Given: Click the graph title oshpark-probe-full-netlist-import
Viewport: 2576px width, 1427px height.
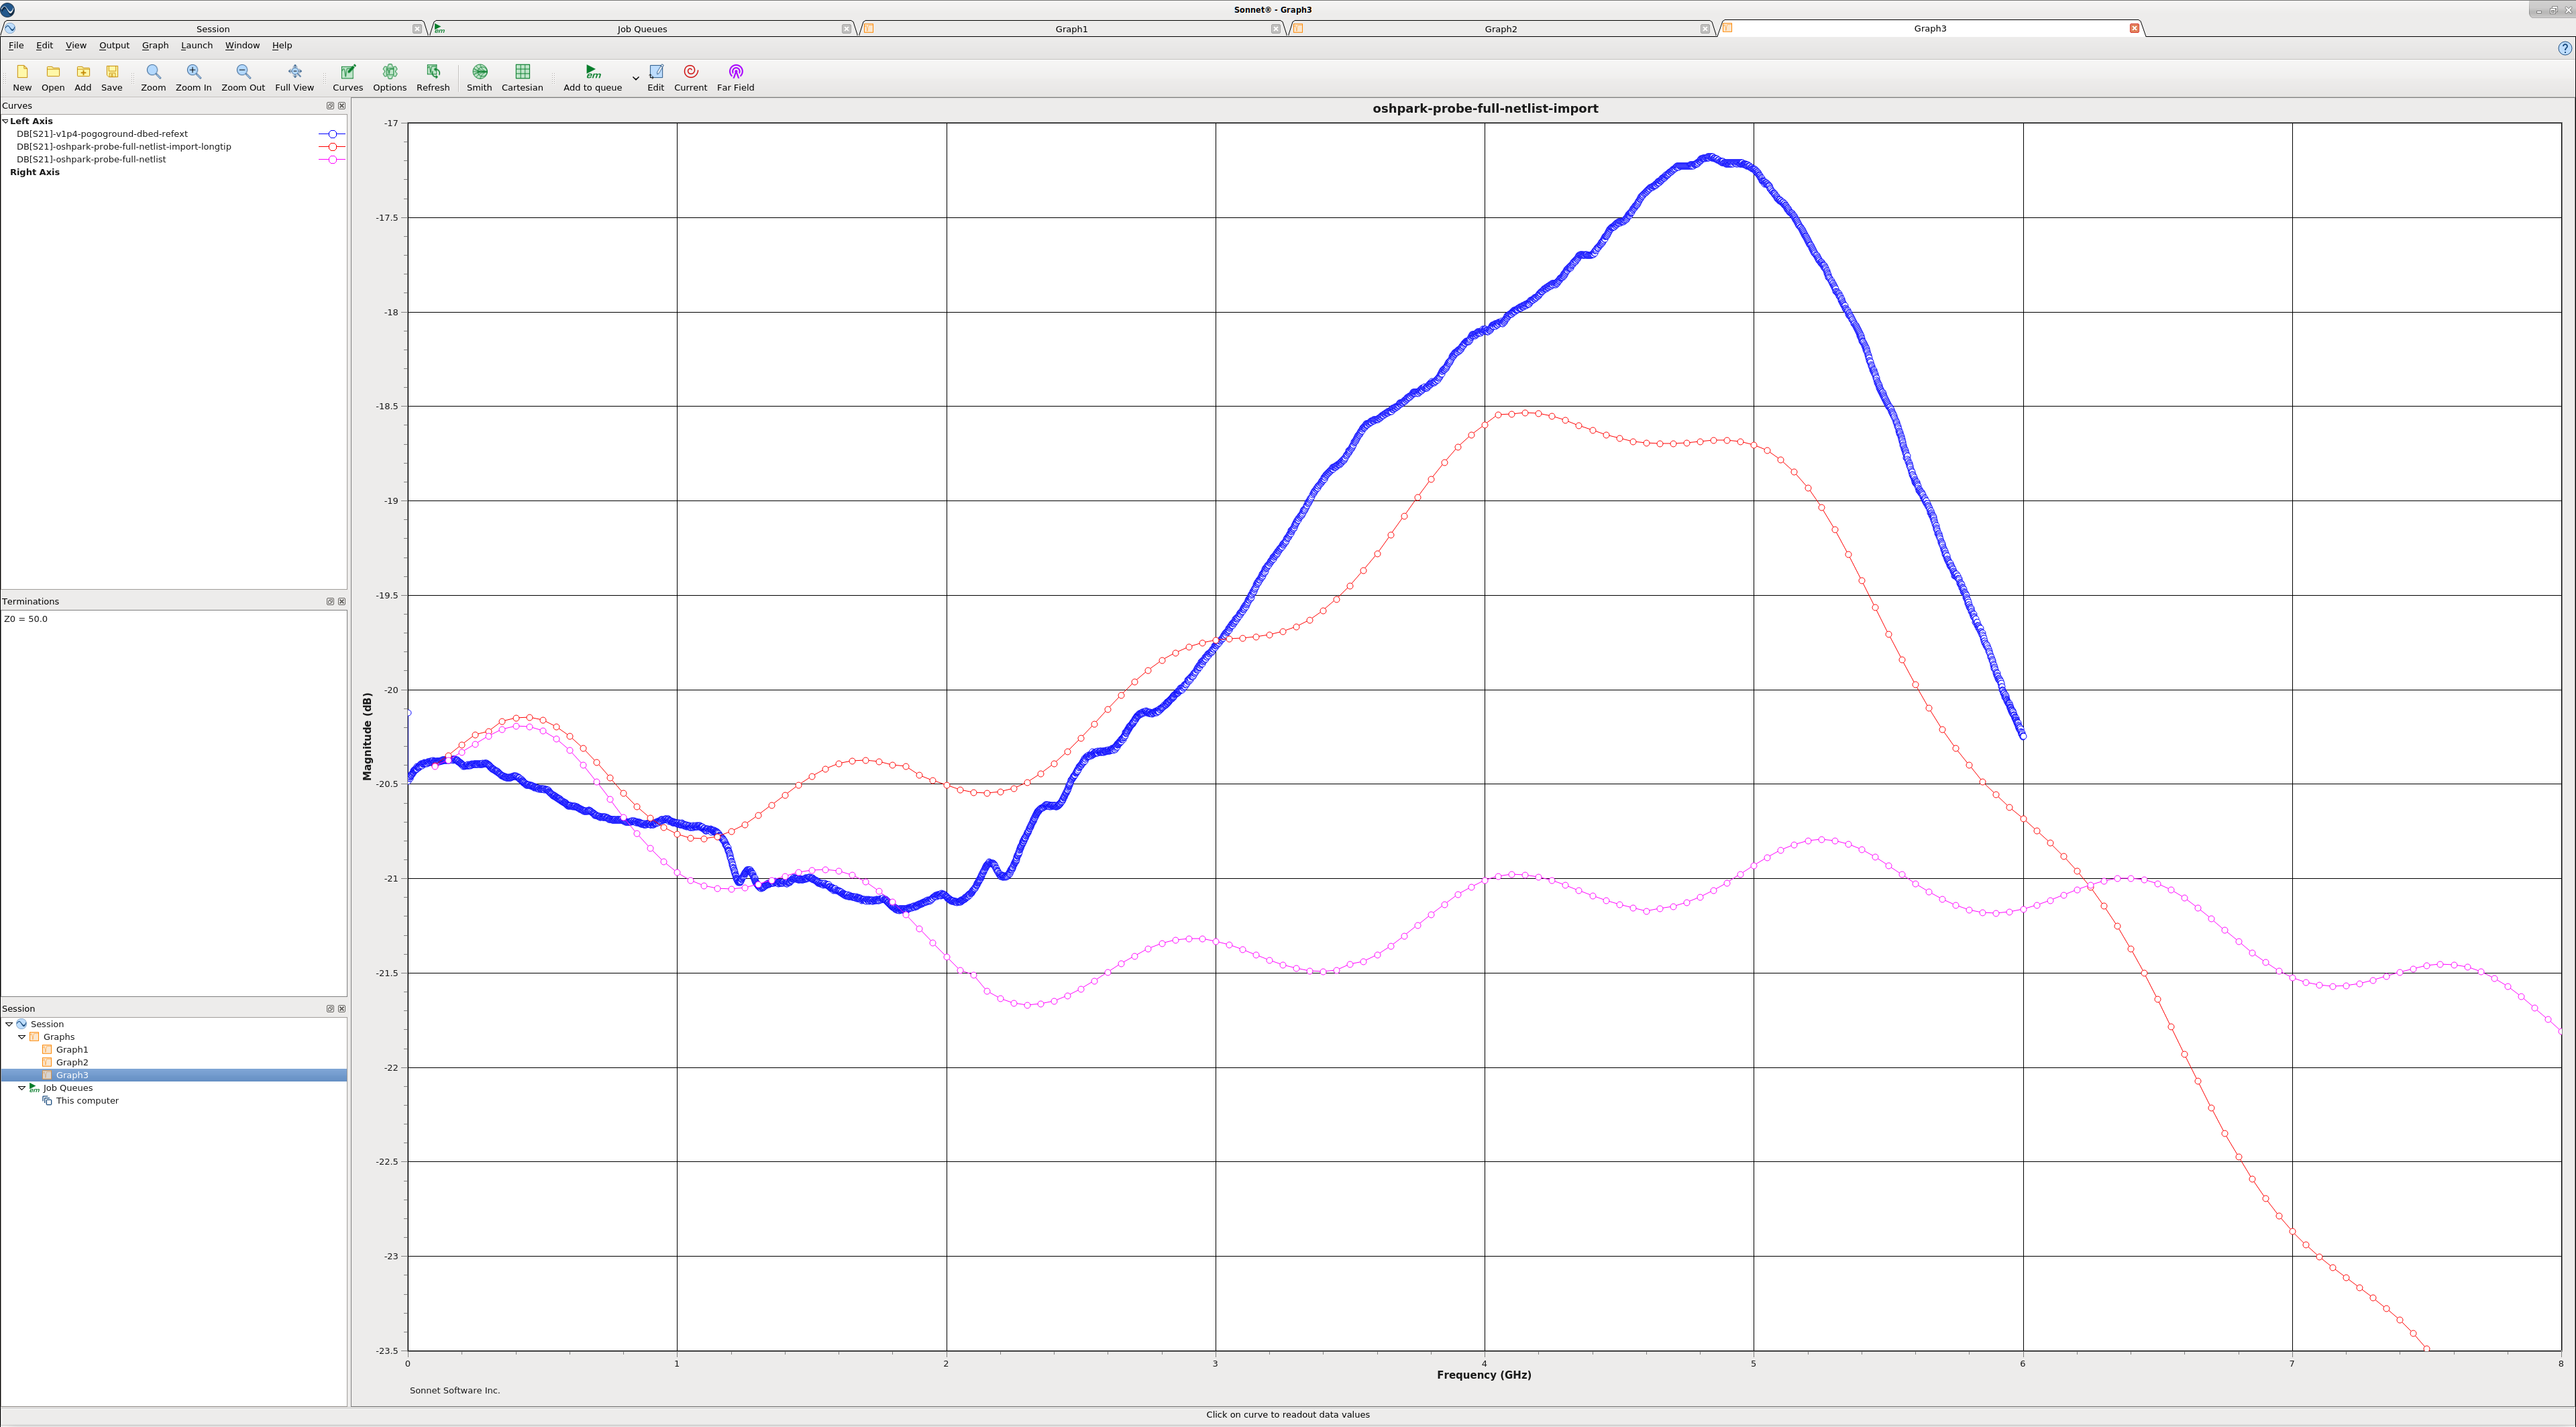Looking at the screenshot, I should click(1485, 109).
